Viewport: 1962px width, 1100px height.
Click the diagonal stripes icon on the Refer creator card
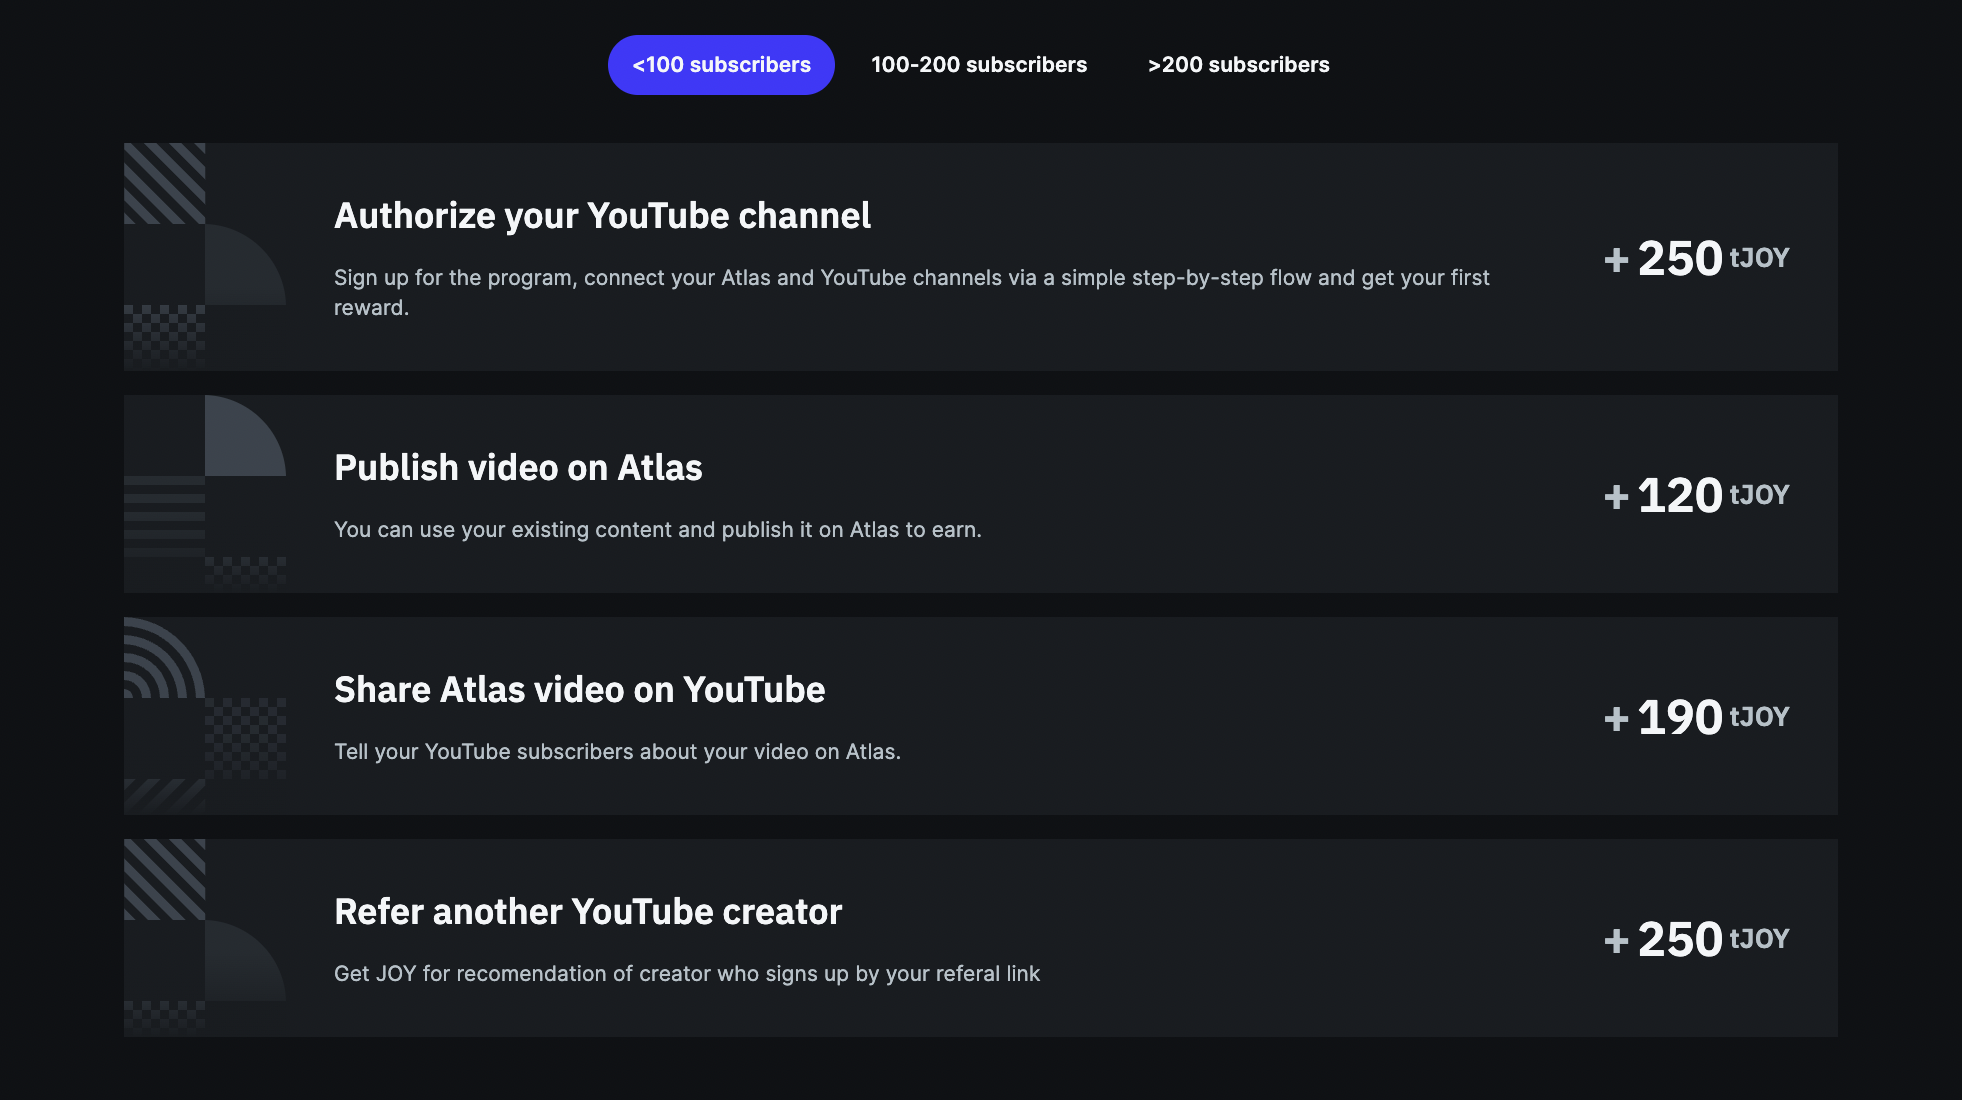pyautogui.click(x=163, y=880)
